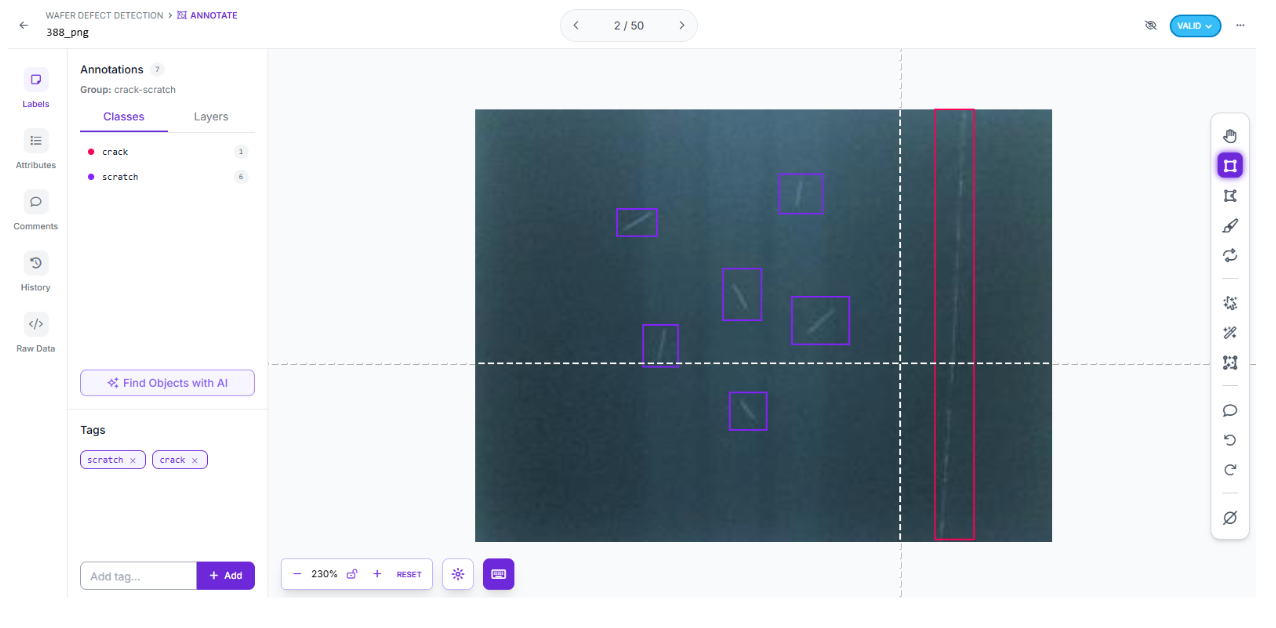The width and height of the screenshot is (1276, 628).
Task: Click the WAFER DEFECT DETECTION breadcrumb
Action: pyautogui.click(x=104, y=16)
